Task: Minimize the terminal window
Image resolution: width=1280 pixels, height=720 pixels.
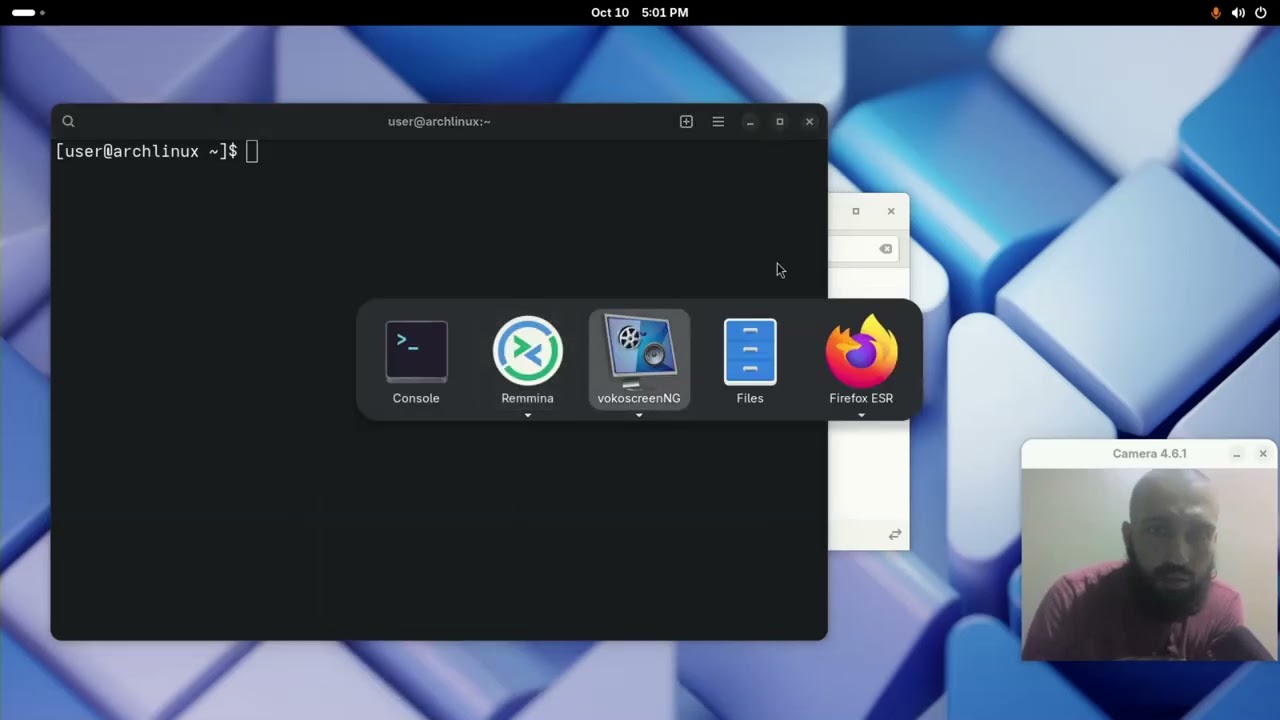Action: 750,122
